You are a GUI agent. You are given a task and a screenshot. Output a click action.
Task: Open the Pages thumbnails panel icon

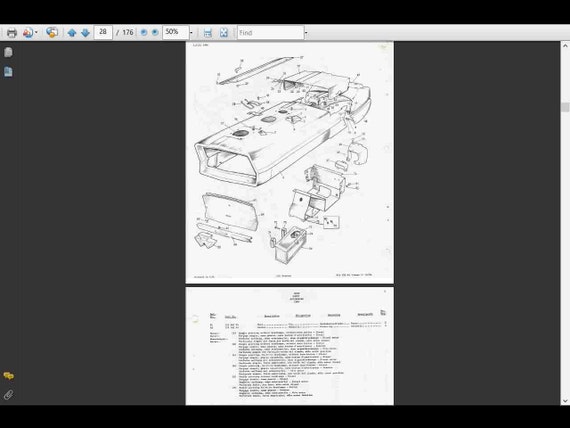pyautogui.click(x=8, y=52)
